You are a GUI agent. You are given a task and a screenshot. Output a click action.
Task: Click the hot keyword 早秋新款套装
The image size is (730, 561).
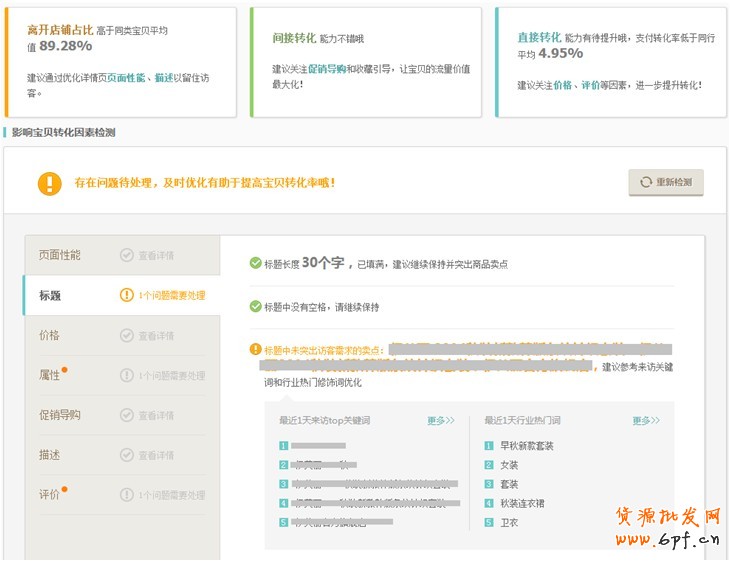[x=526, y=446]
